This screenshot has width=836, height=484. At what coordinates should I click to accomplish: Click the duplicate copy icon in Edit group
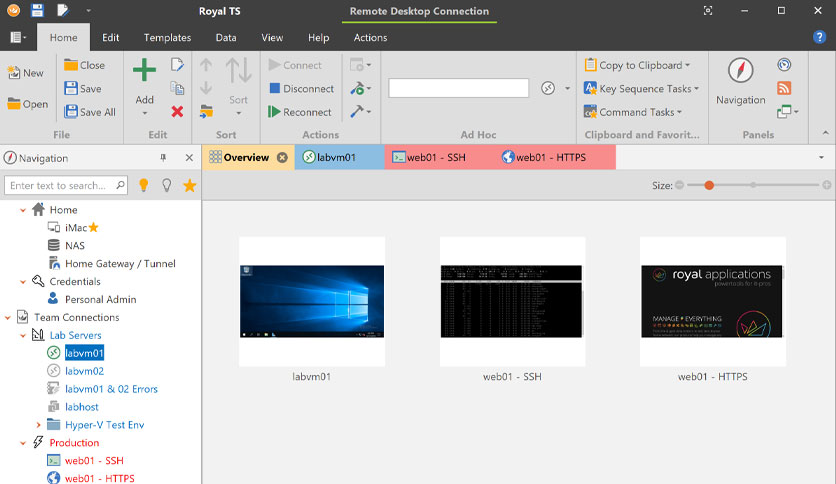(x=177, y=88)
